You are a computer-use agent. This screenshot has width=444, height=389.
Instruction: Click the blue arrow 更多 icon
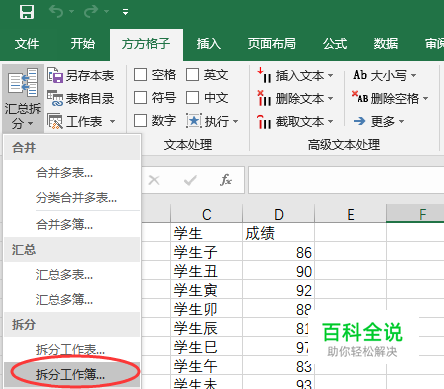pos(360,121)
